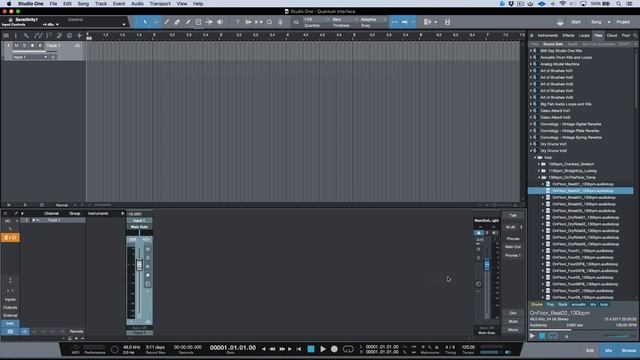This screenshot has height=360, width=640.
Task: Click the rewind transport button
Action: pyautogui.click(x=272, y=349)
